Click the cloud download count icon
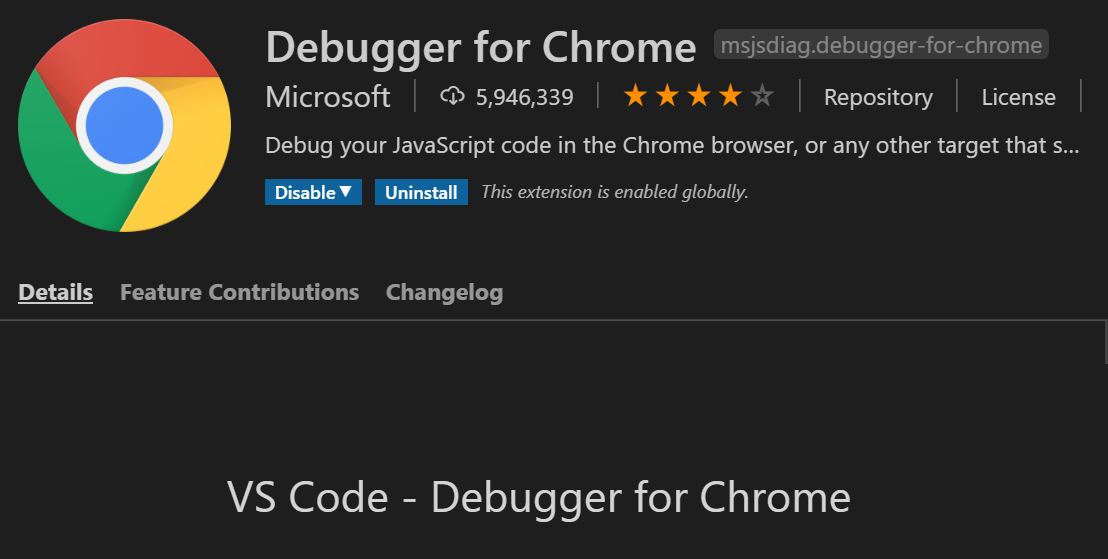This screenshot has height=559, width=1108. point(452,96)
